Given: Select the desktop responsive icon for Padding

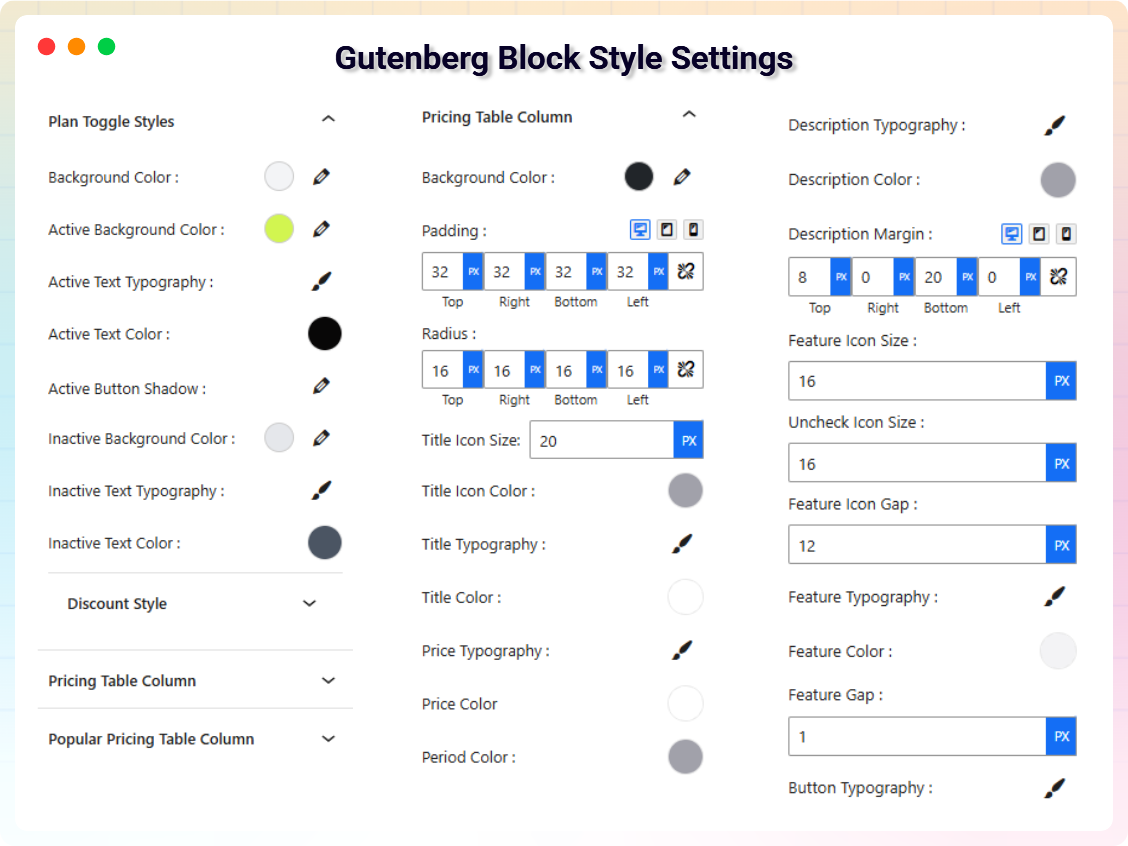Looking at the screenshot, I should 639,229.
